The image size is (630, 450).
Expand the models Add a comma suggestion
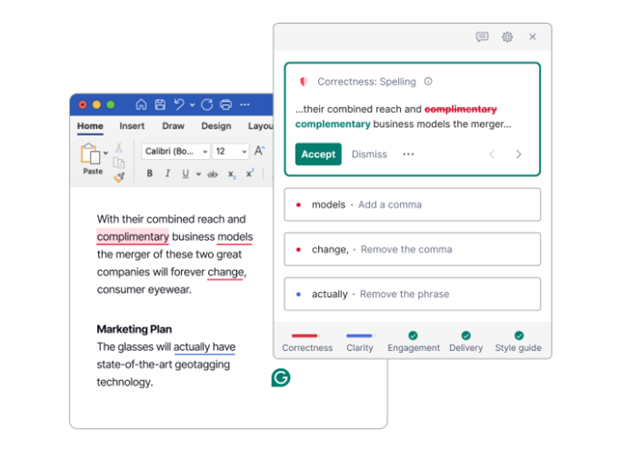point(412,205)
